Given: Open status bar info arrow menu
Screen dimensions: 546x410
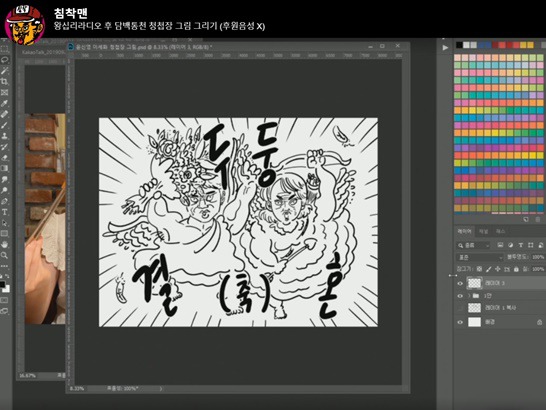Looking at the screenshot, I should [161, 388].
